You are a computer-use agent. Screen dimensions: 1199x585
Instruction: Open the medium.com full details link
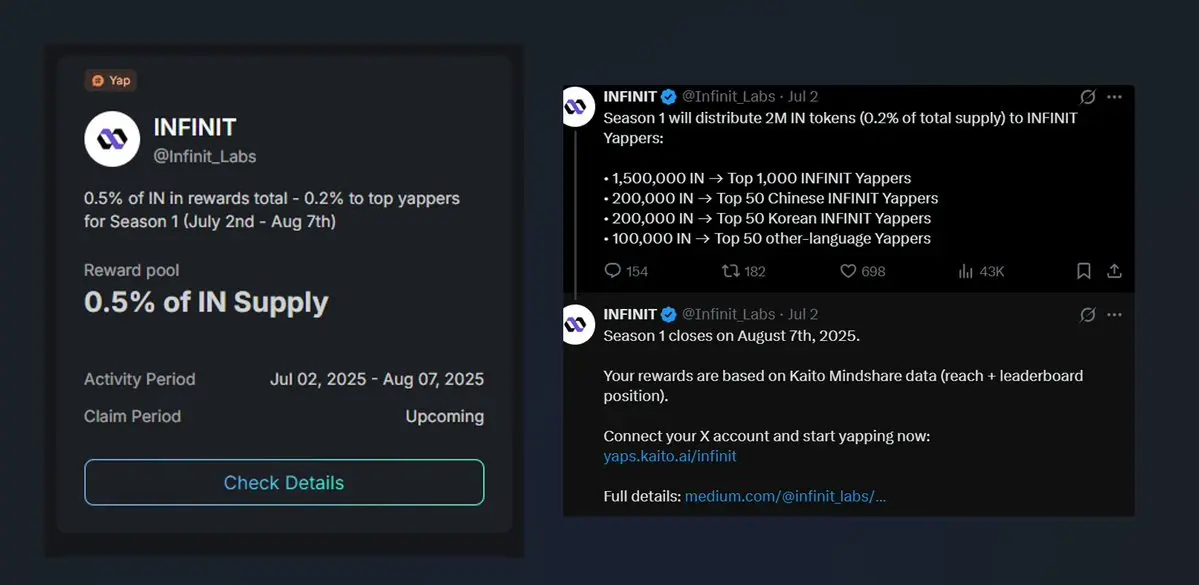click(x=785, y=496)
